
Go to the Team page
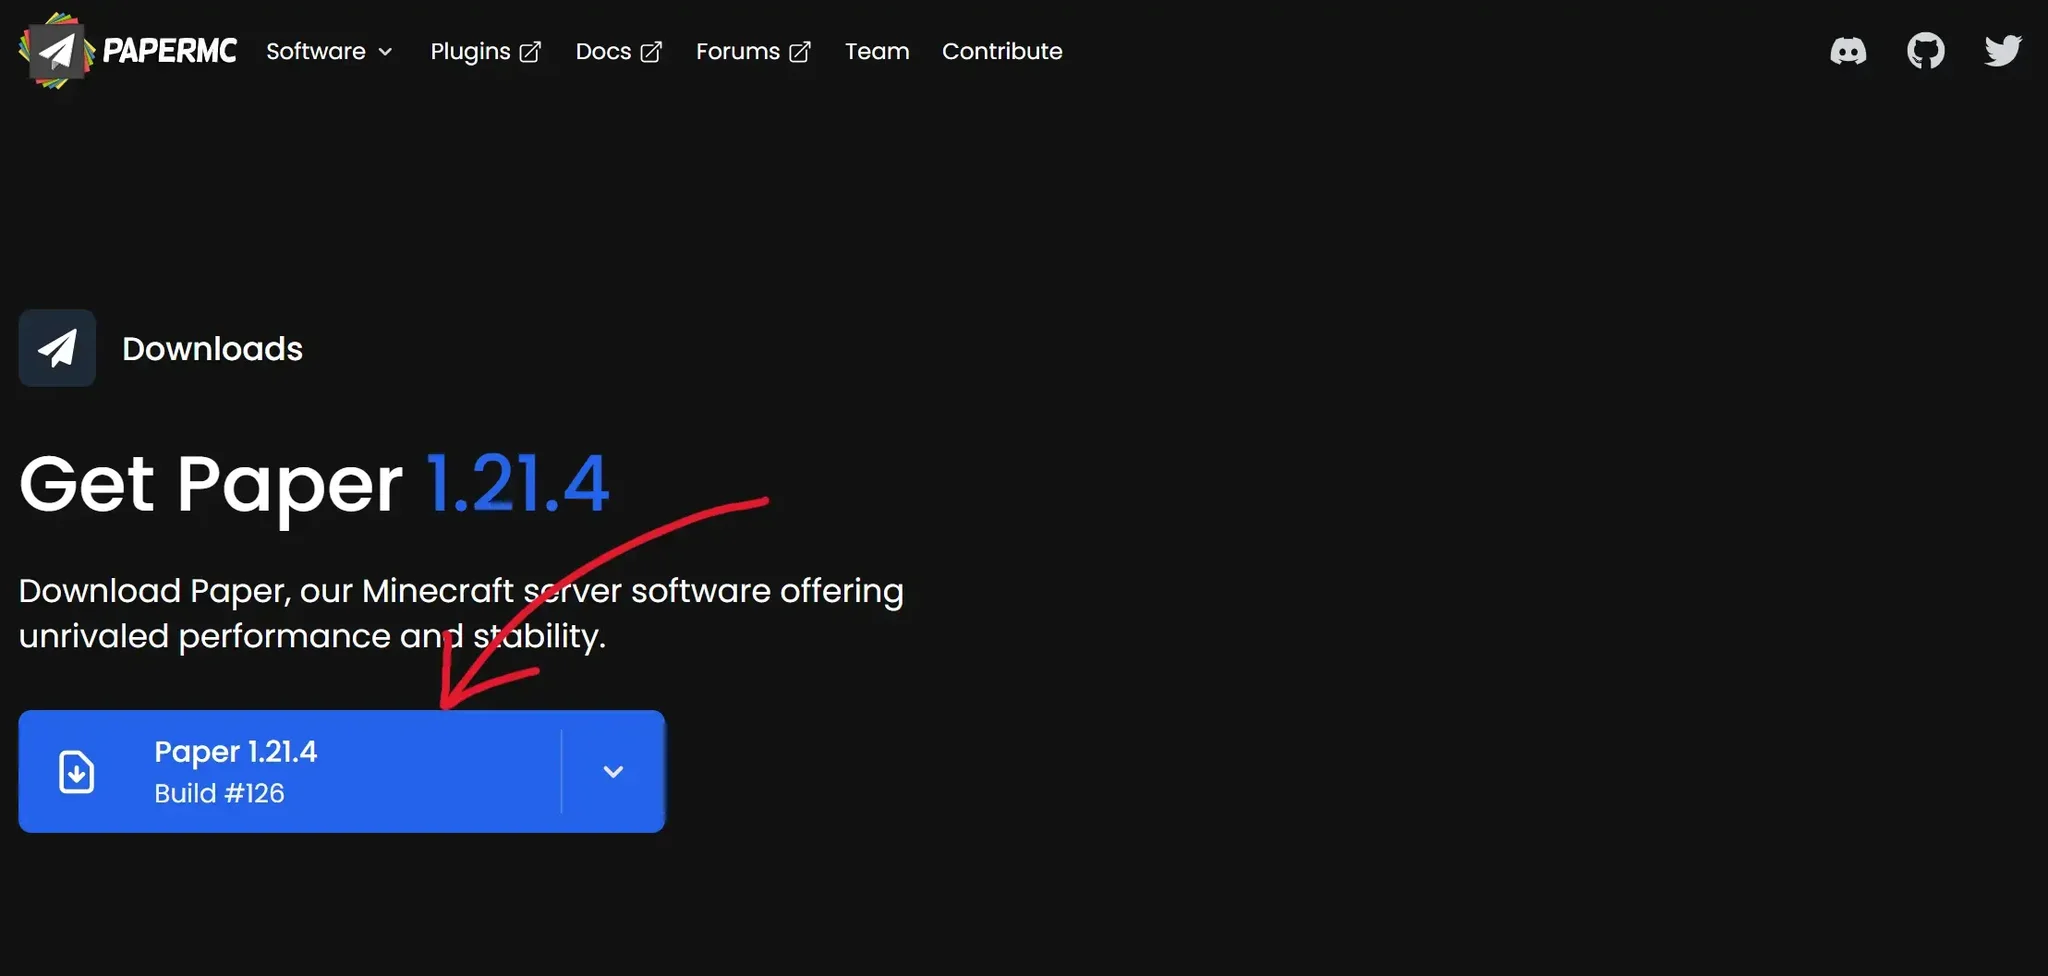(x=876, y=51)
